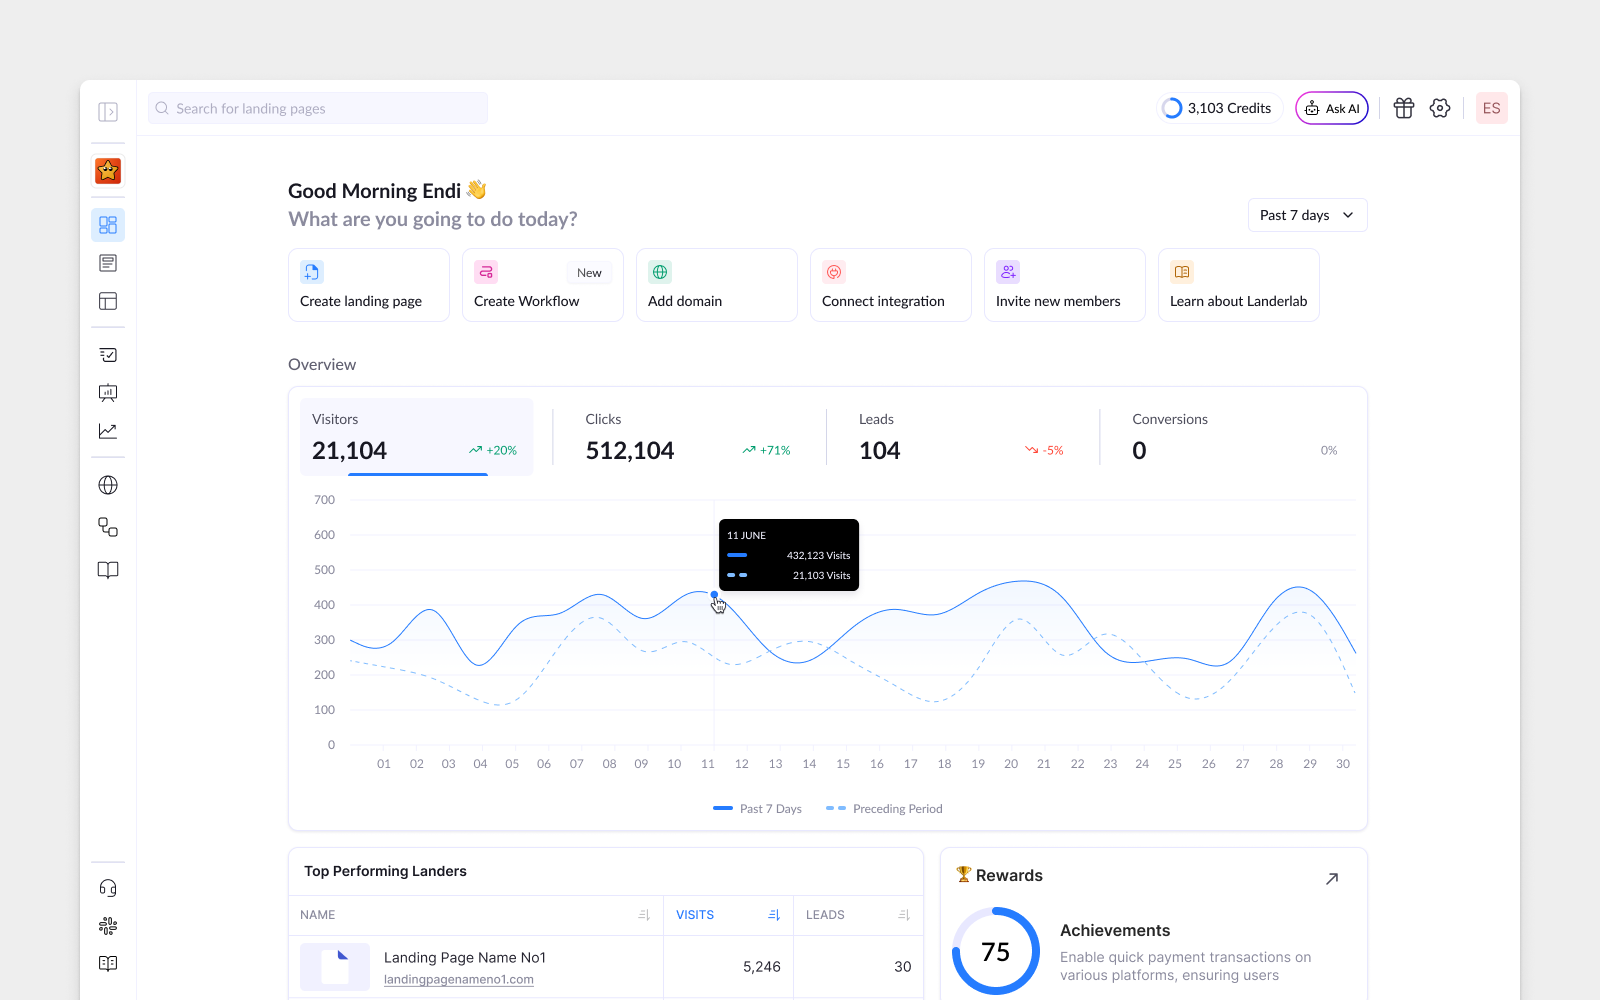Open the gift rewards icon in header

1404,108
